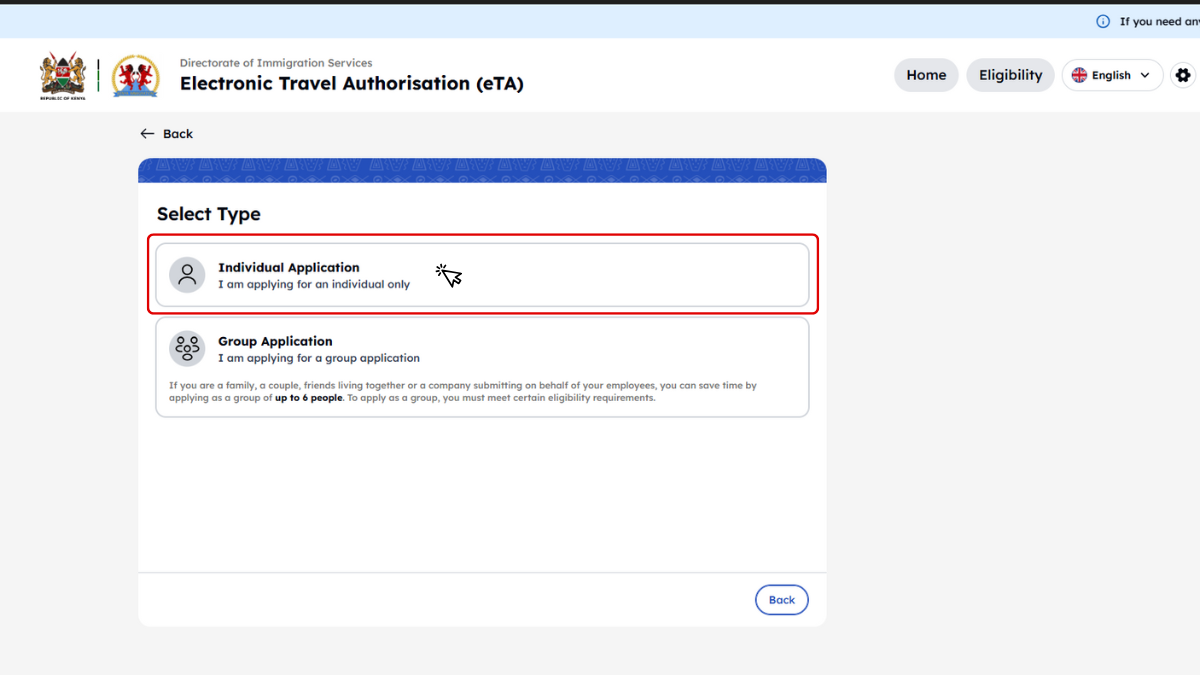Choose the Individual Application title
The height and width of the screenshot is (675, 1200).
pyautogui.click(x=288, y=267)
